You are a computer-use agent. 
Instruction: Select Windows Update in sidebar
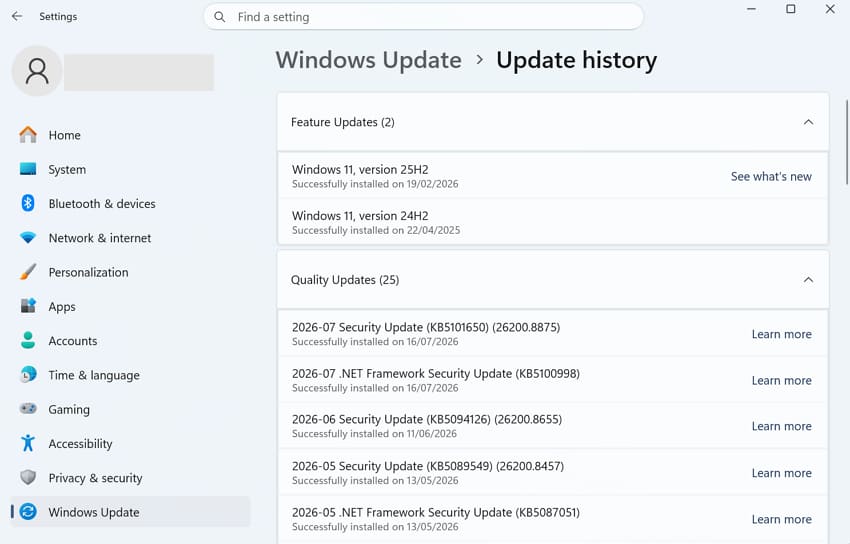click(x=130, y=511)
